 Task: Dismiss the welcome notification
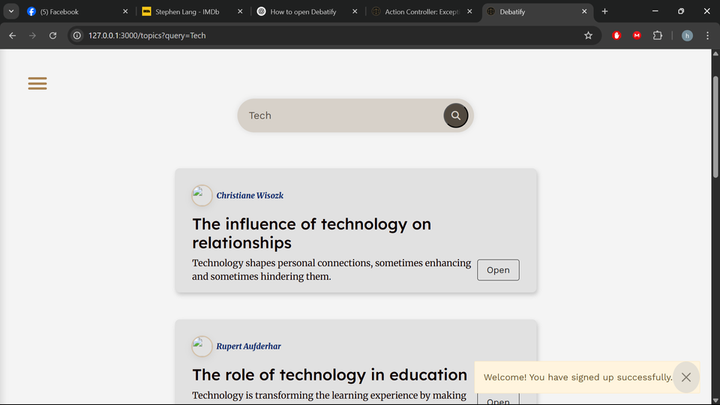686,377
